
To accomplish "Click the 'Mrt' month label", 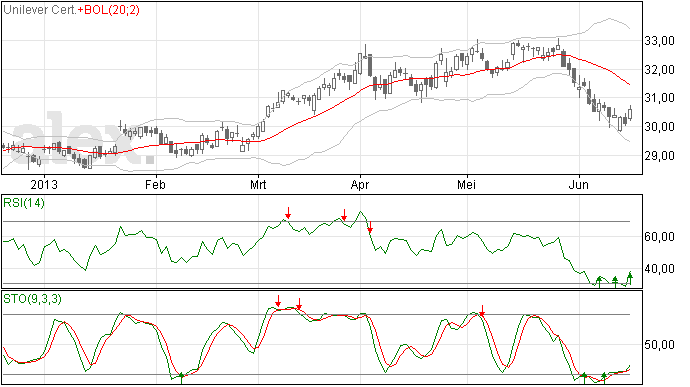I will (258, 184).
